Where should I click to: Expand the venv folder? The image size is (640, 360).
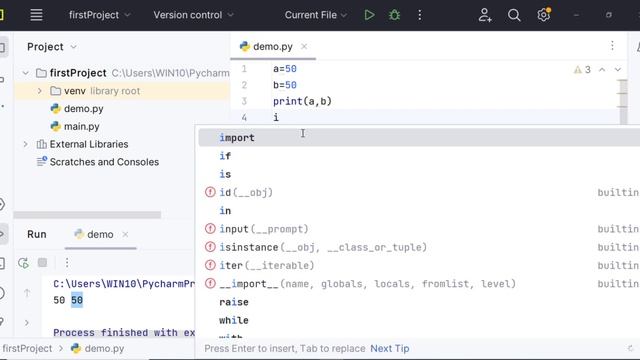coord(40,91)
